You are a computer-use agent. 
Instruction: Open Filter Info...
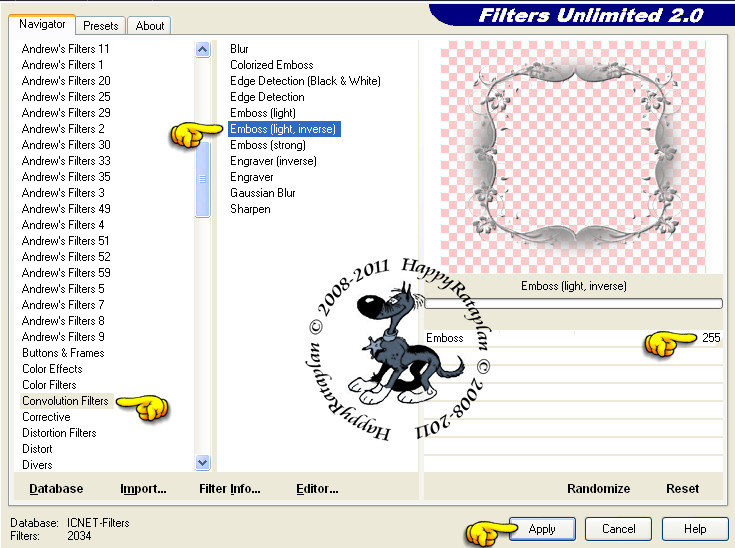(x=230, y=488)
